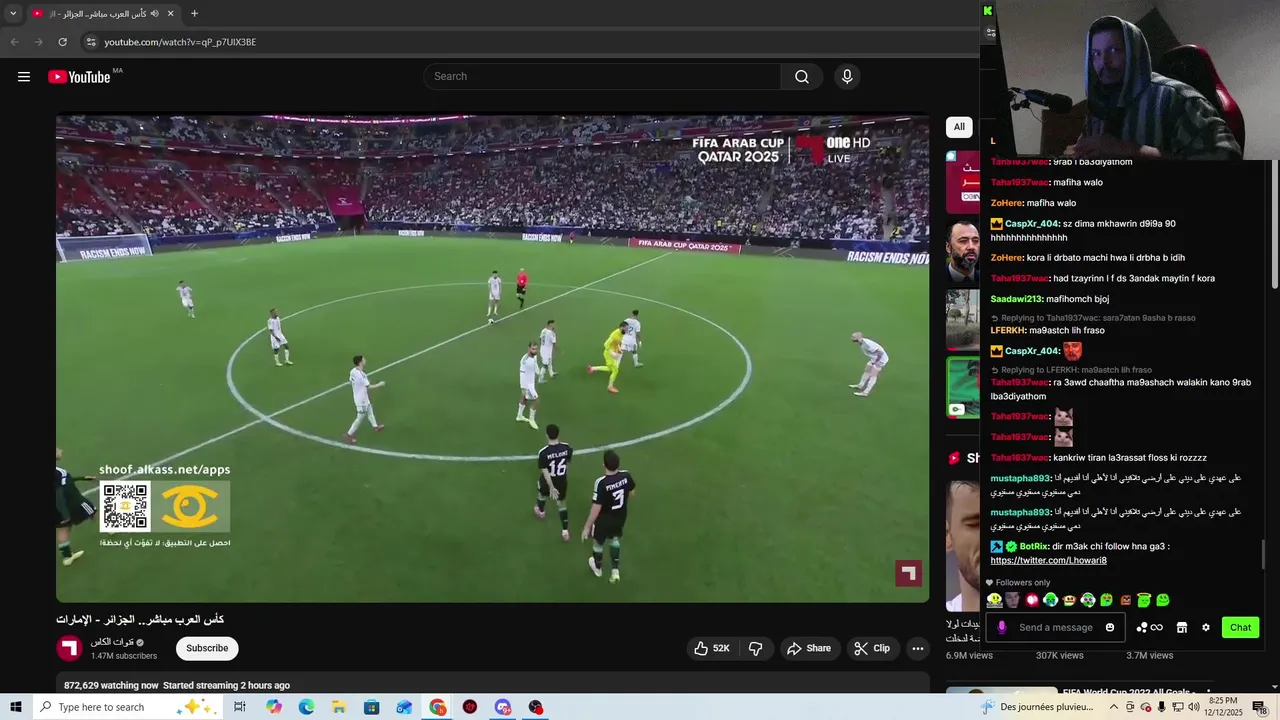1280x720 pixels.
Task: Open chat settings gear icon
Action: [x=1206, y=628]
